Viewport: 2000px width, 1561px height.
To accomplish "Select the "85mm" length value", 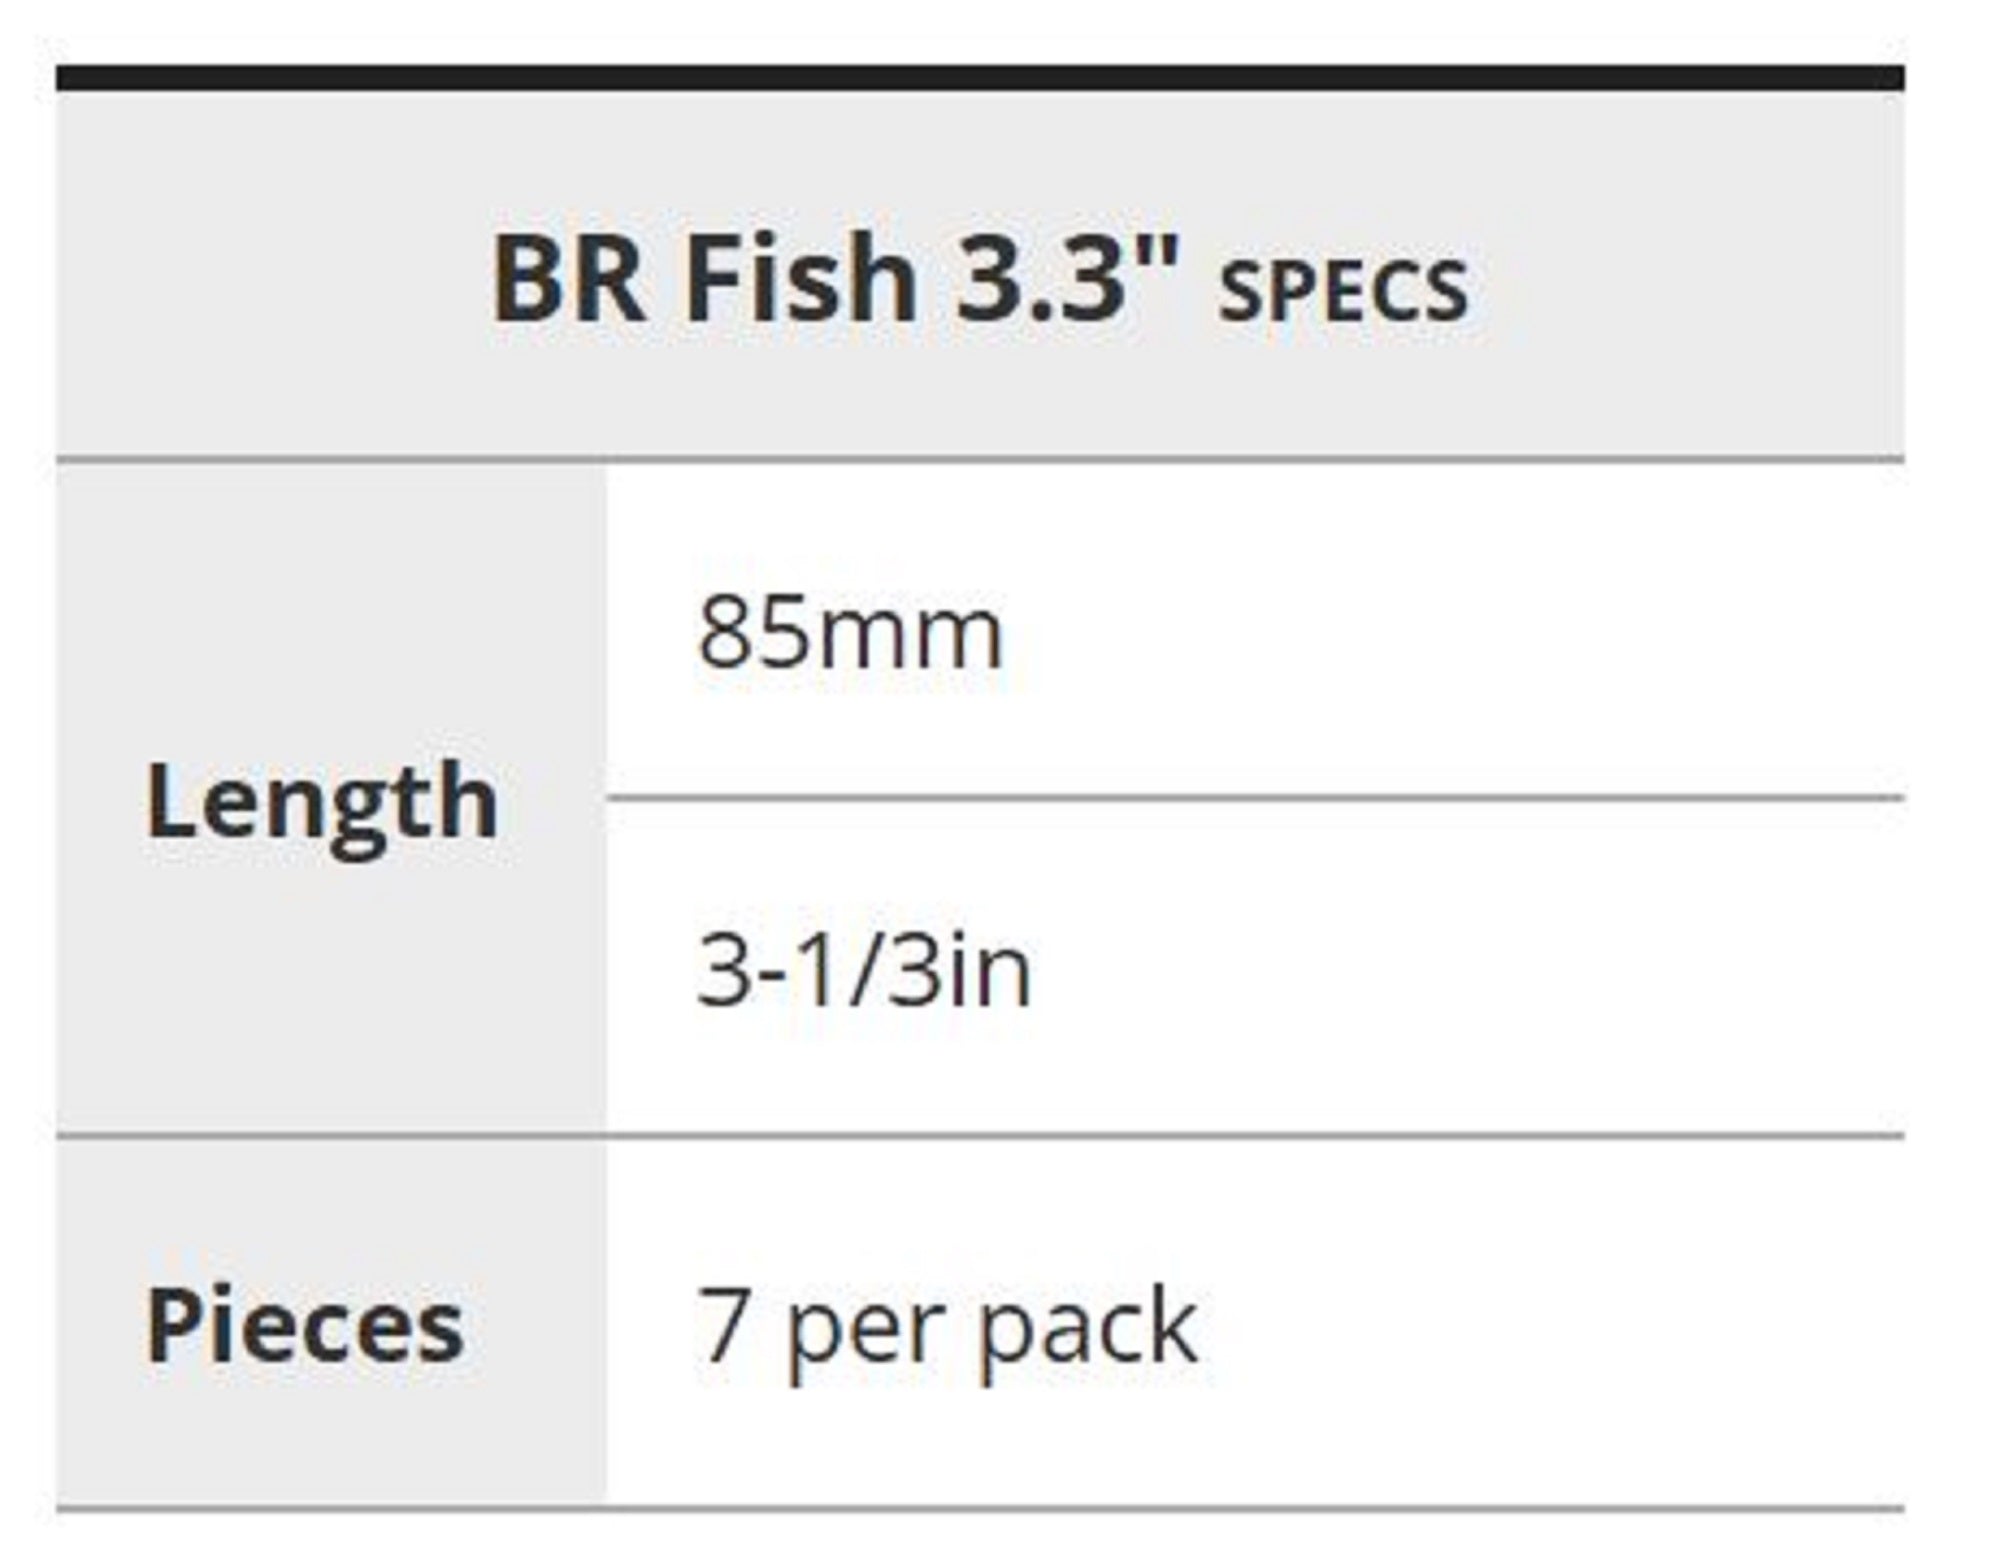I will (x=850, y=633).
